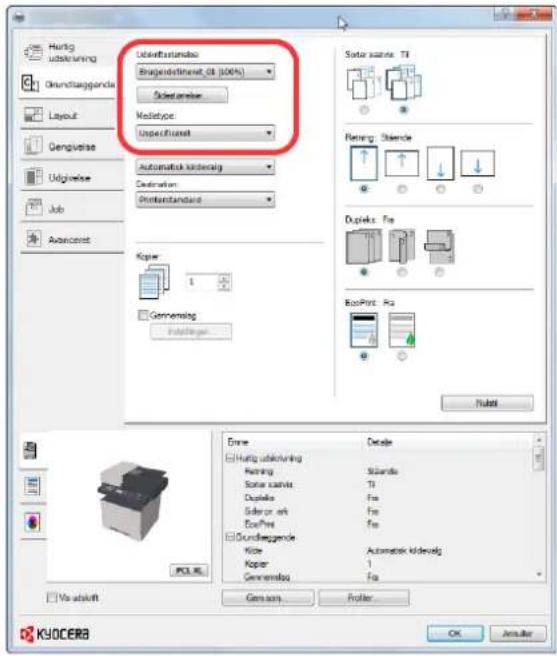Collapse the Grundlæggende tree node in details list
557x656 pixels.
pos(230,537)
